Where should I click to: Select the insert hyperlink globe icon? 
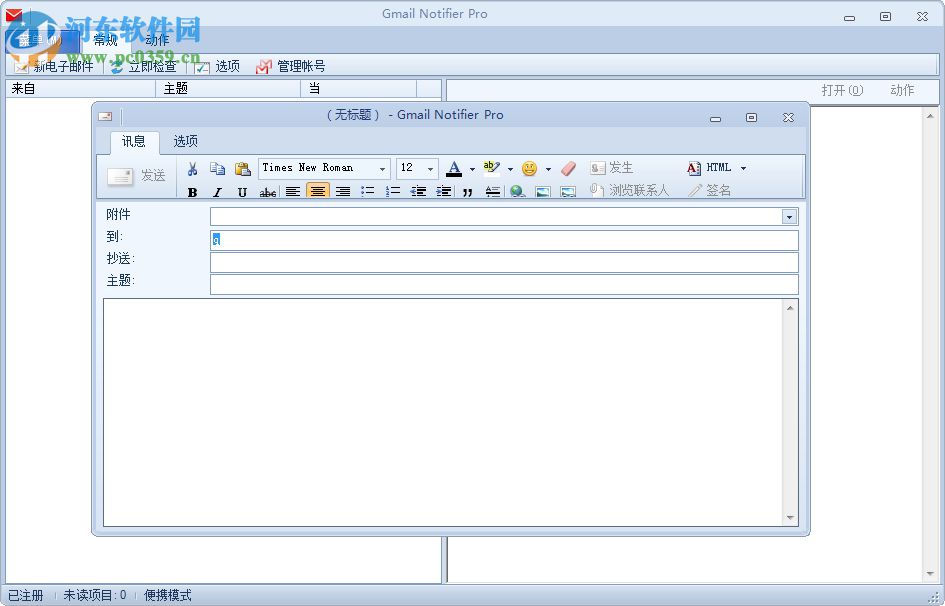coord(516,191)
